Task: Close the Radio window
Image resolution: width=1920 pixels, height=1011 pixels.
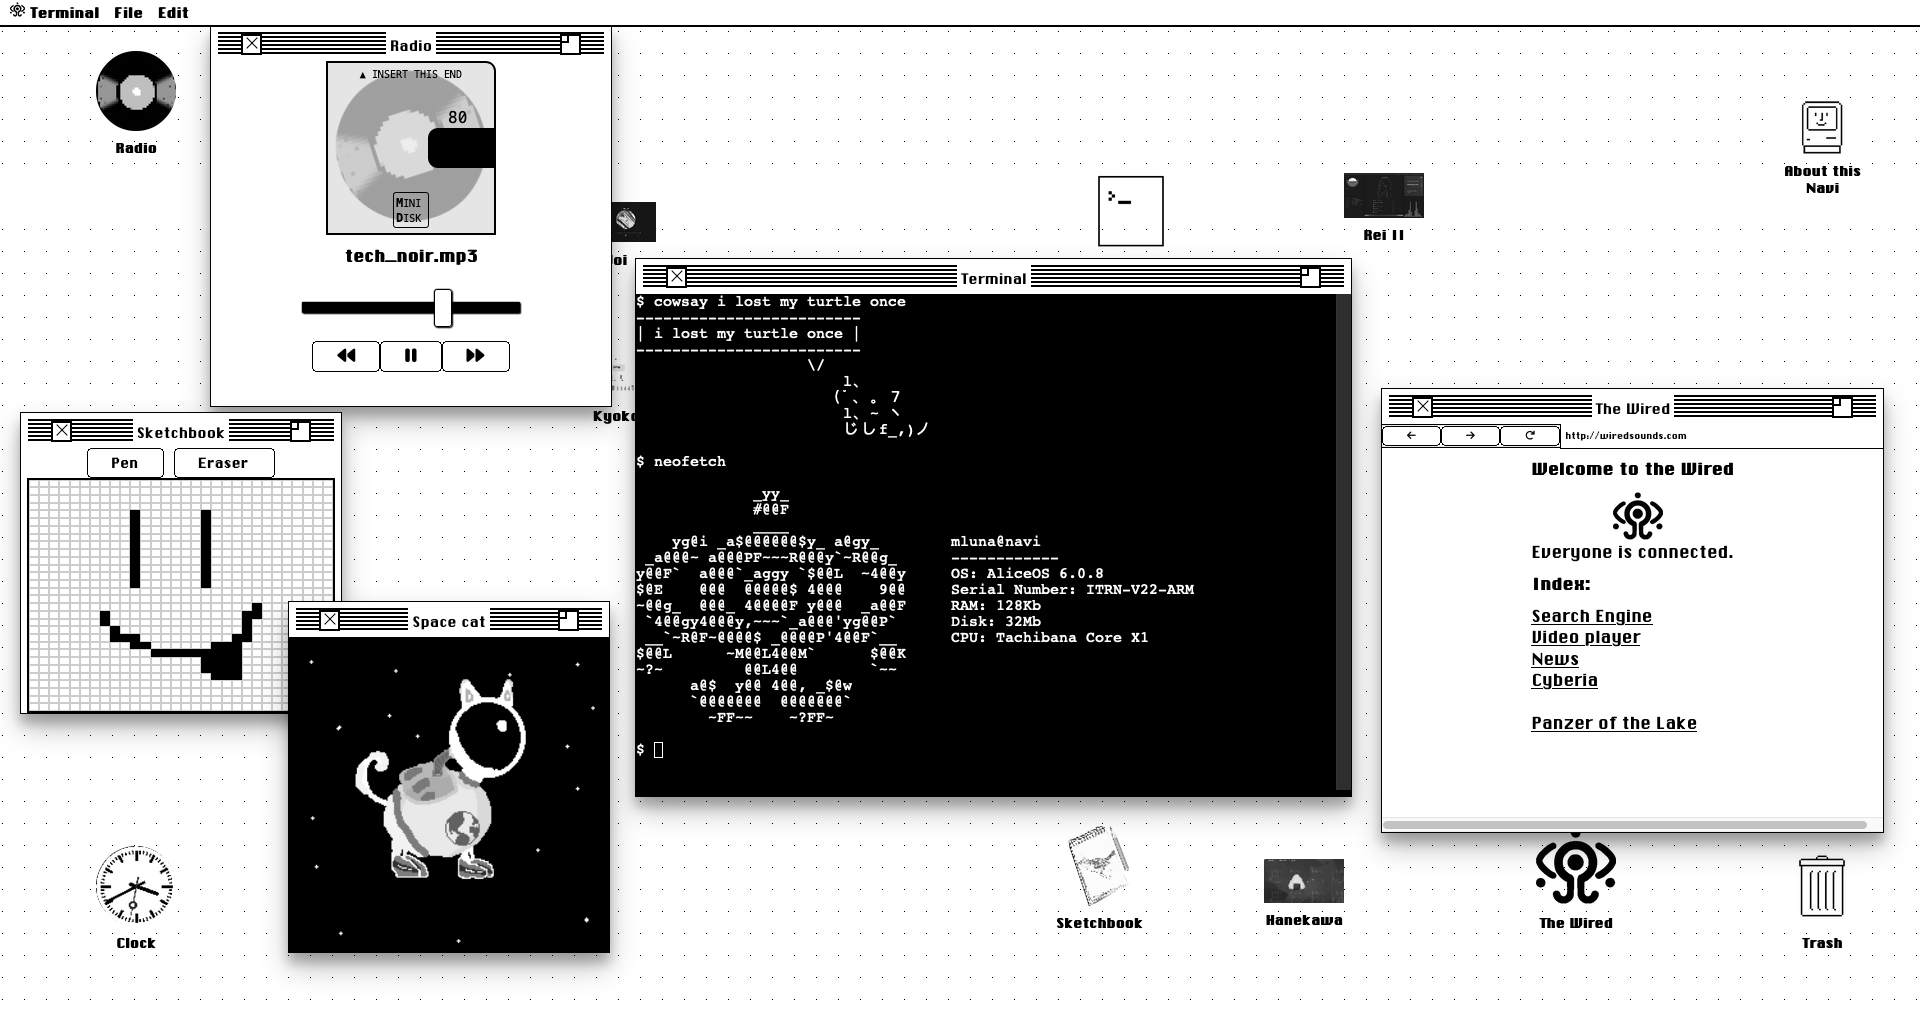Action: [x=252, y=44]
